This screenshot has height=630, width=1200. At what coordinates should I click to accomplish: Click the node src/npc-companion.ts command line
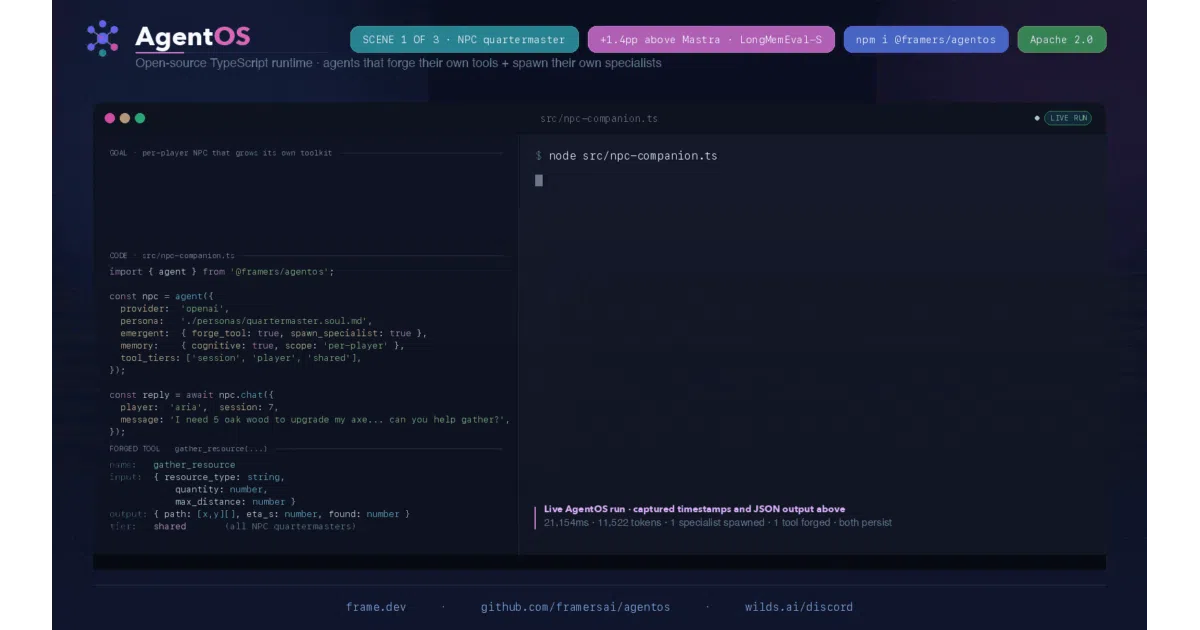tap(626, 156)
